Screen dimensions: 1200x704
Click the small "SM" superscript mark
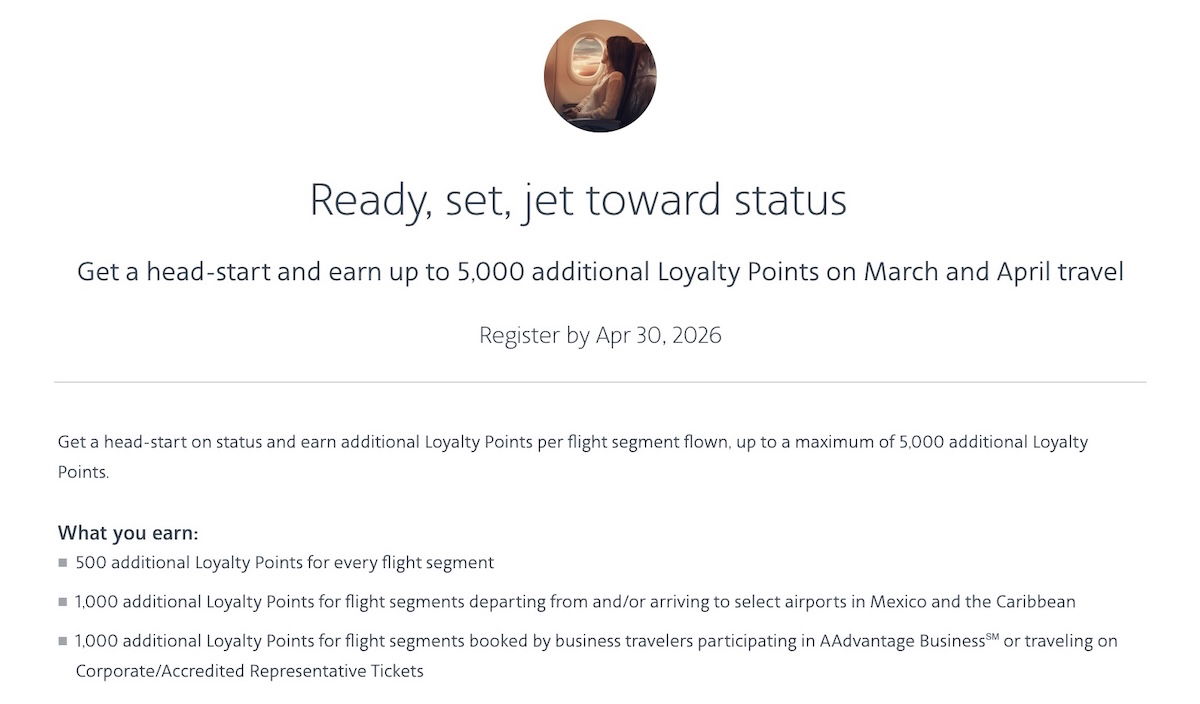992,636
